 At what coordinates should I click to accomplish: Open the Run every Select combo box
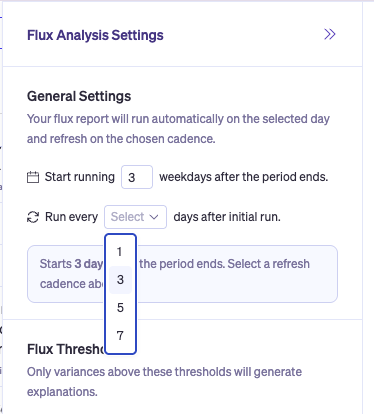pyautogui.click(x=135, y=217)
